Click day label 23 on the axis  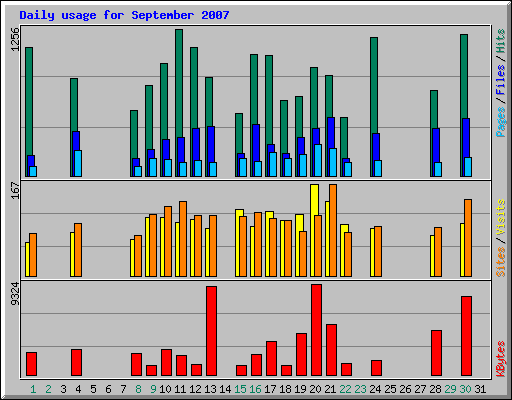tap(360, 389)
